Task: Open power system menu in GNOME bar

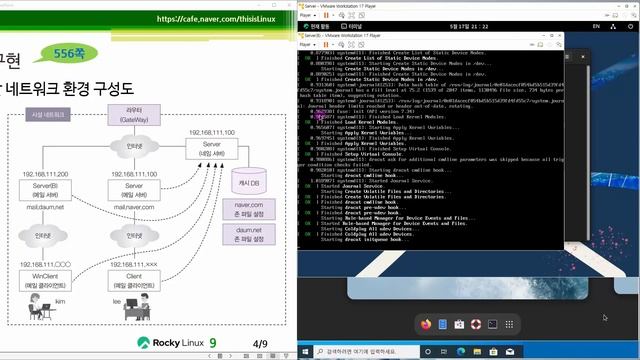Action: coord(631,26)
